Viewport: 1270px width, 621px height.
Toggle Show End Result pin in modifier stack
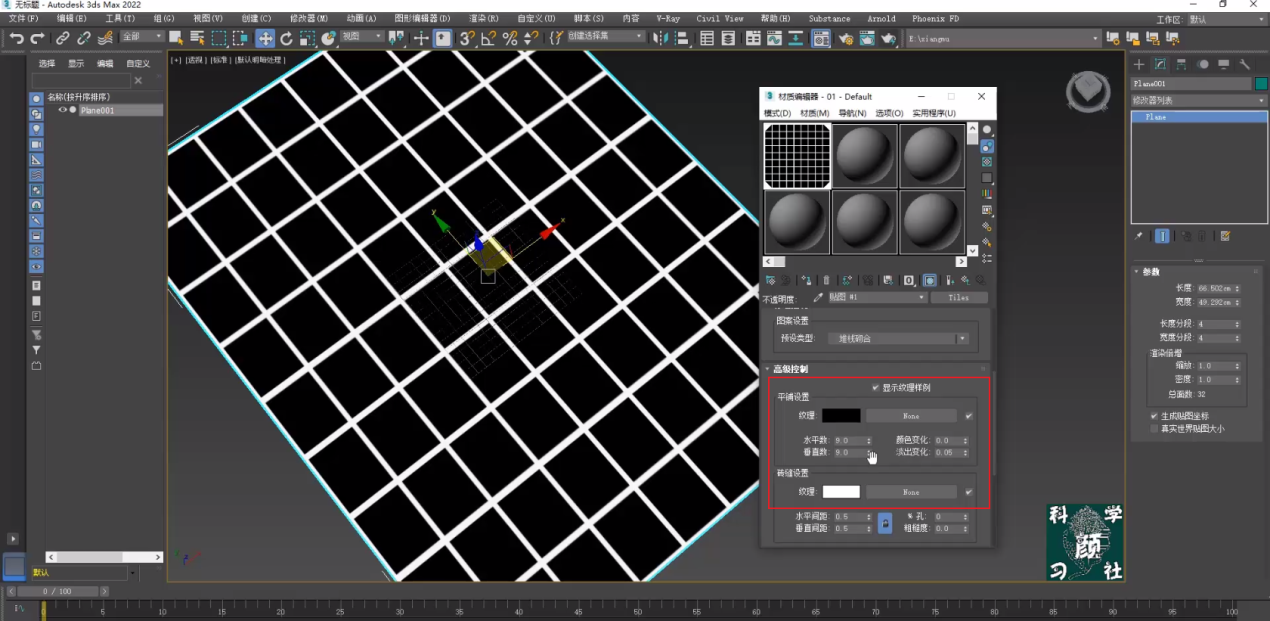click(1163, 236)
